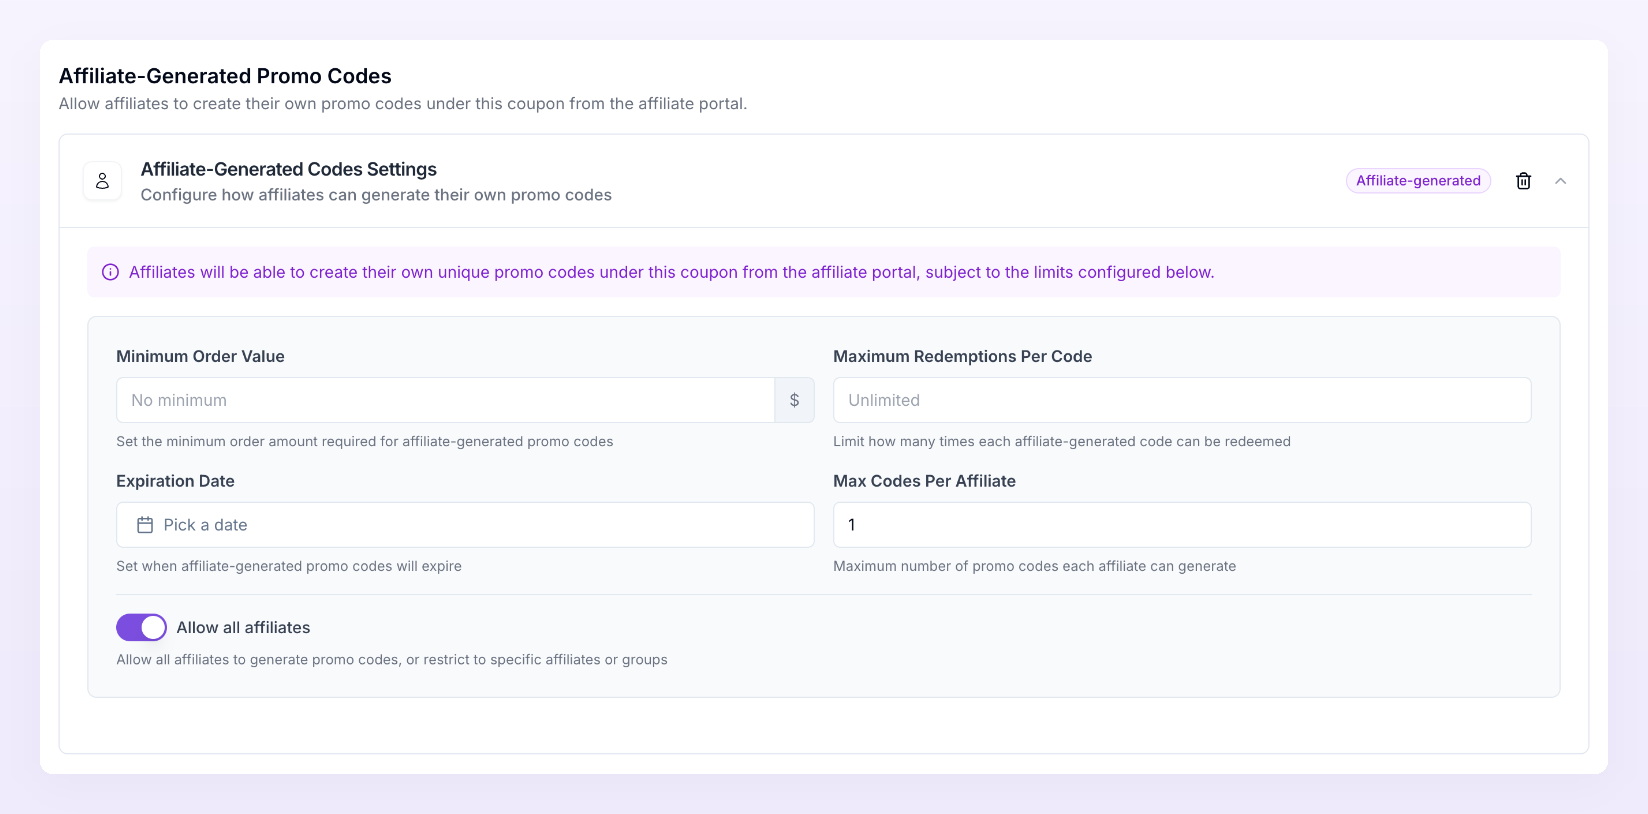Click 'Maximum number of promo codes' help text
The height and width of the screenshot is (814, 1648).
(1035, 566)
